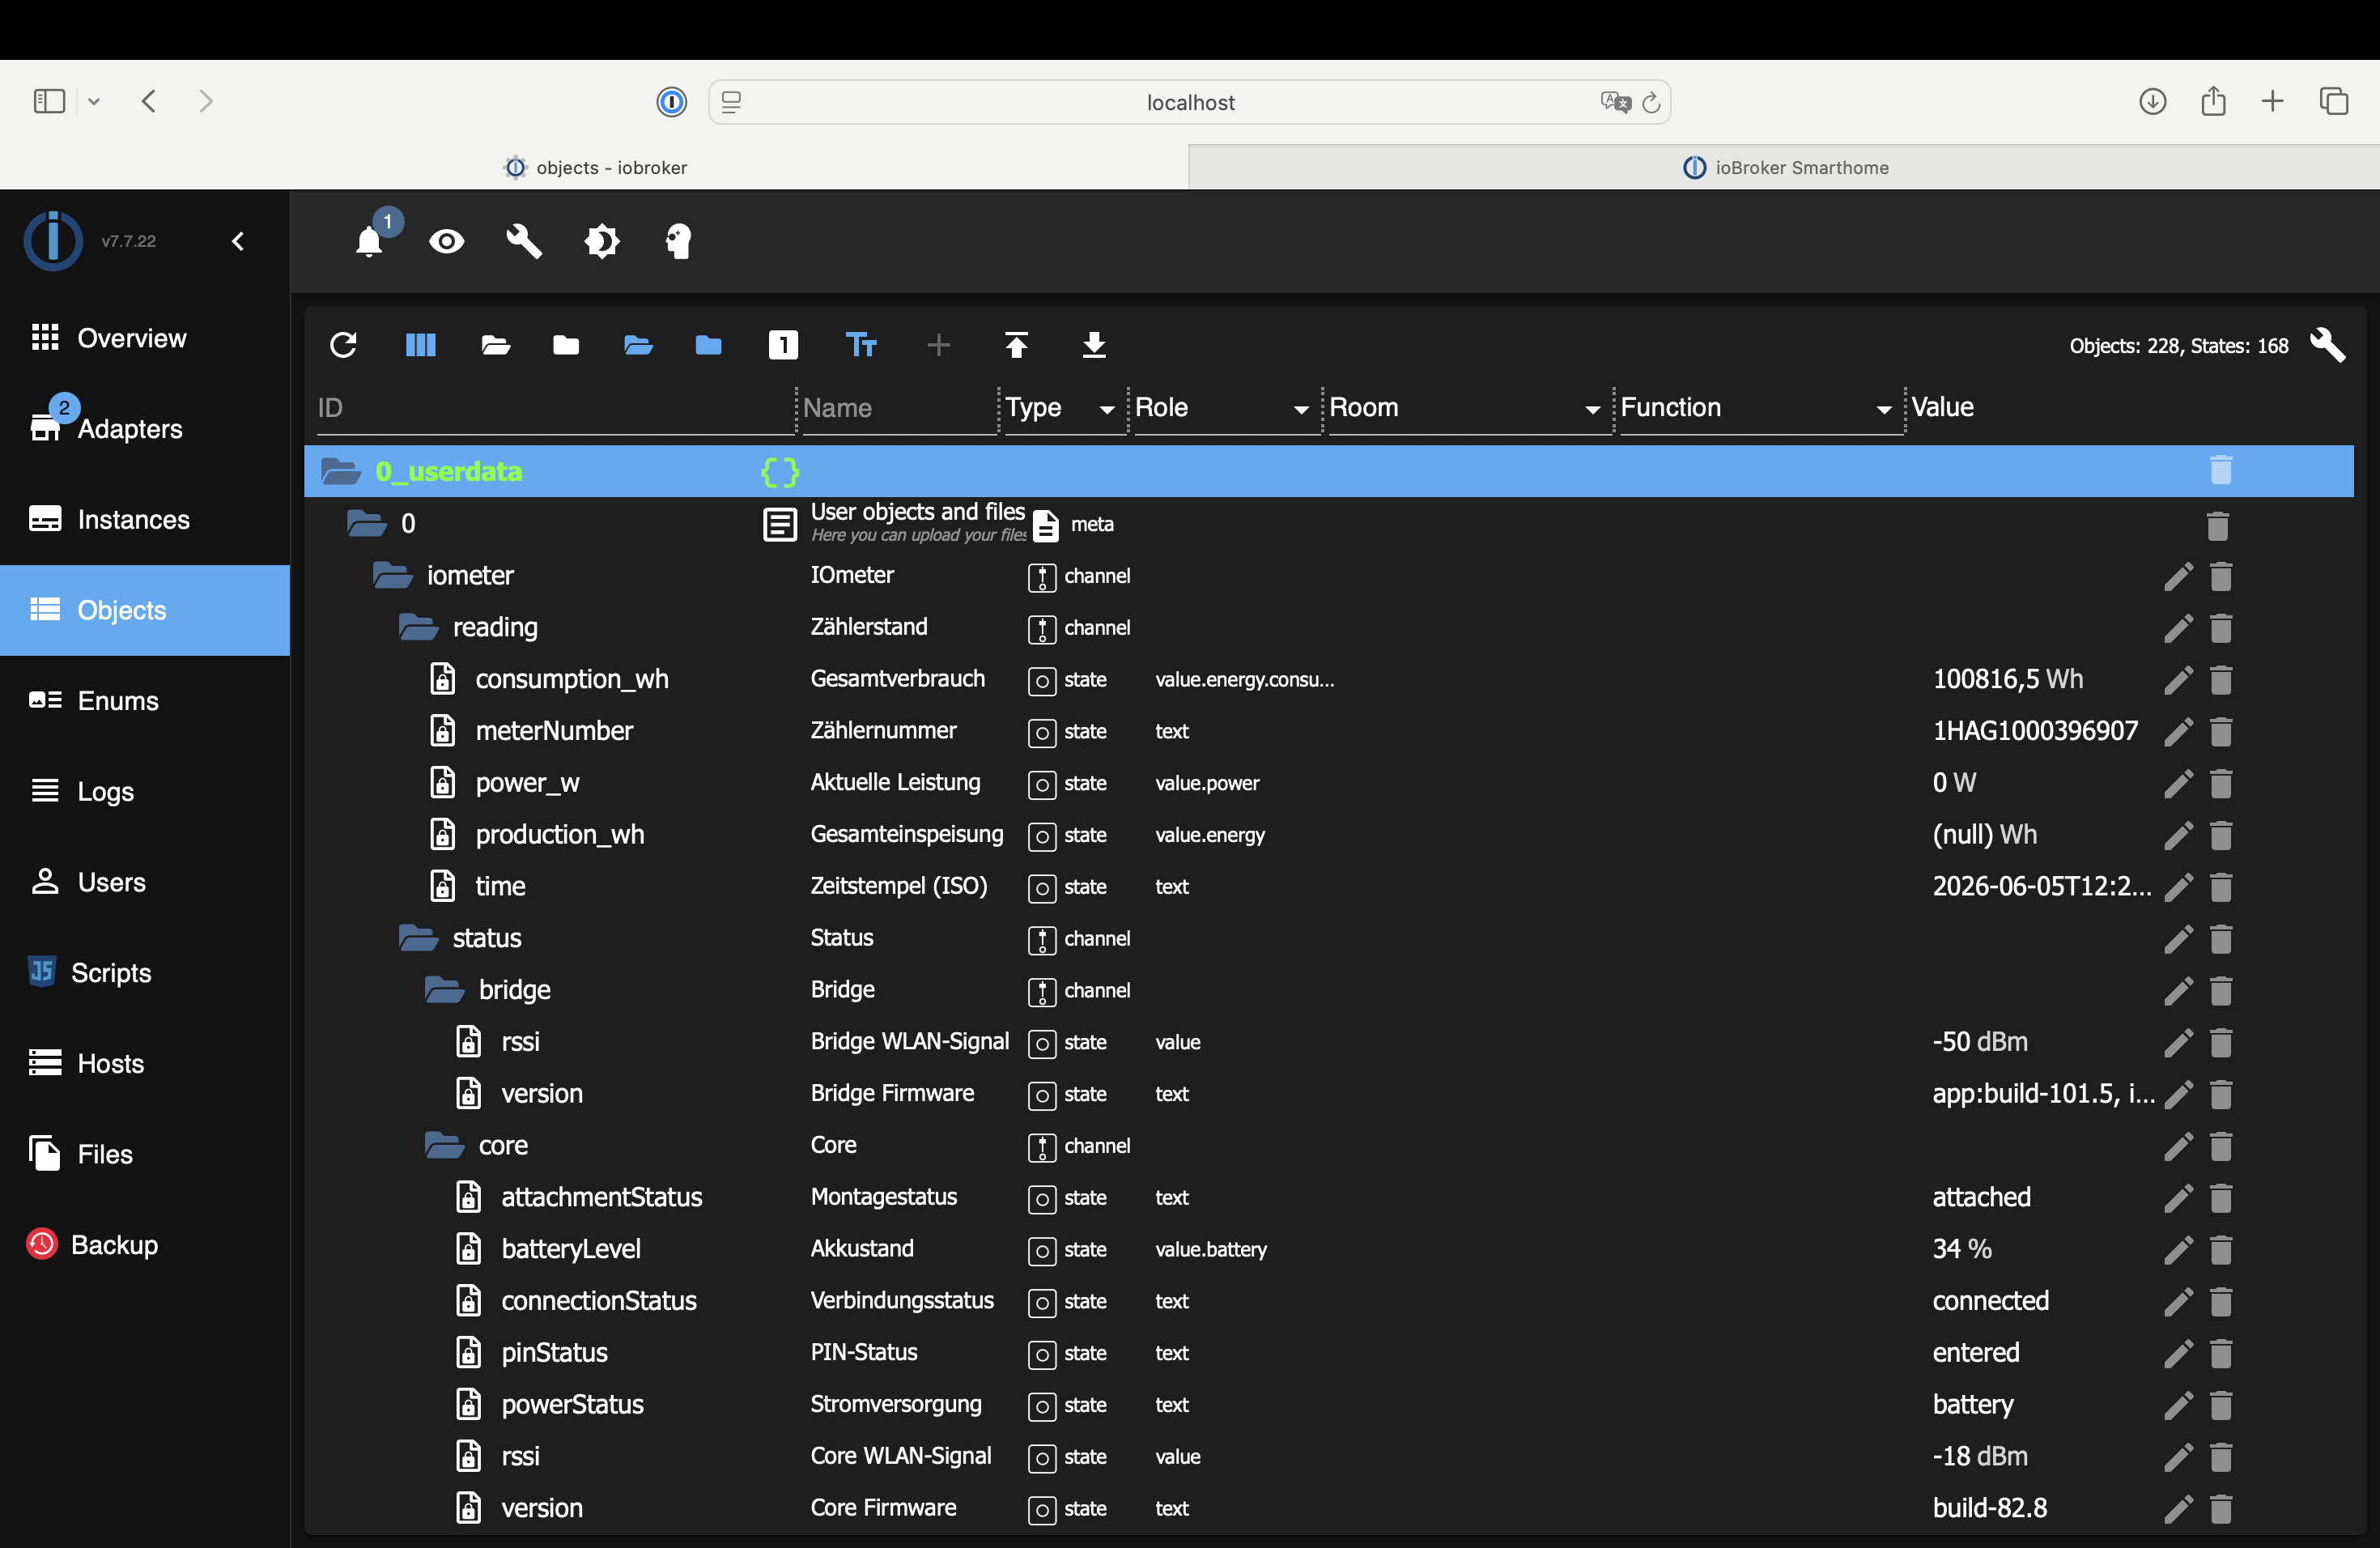Edit the pinStatus object
This screenshot has width=2380, height=1548.
[2178, 1354]
